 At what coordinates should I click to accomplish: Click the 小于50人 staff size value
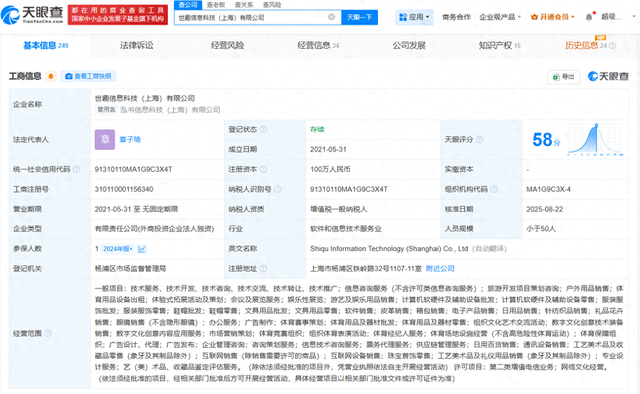click(x=541, y=229)
